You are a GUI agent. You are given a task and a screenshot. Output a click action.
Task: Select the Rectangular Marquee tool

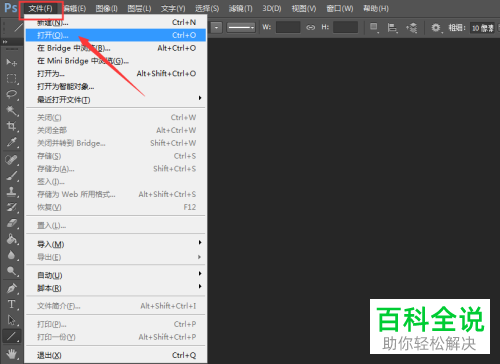[x=12, y=78]
